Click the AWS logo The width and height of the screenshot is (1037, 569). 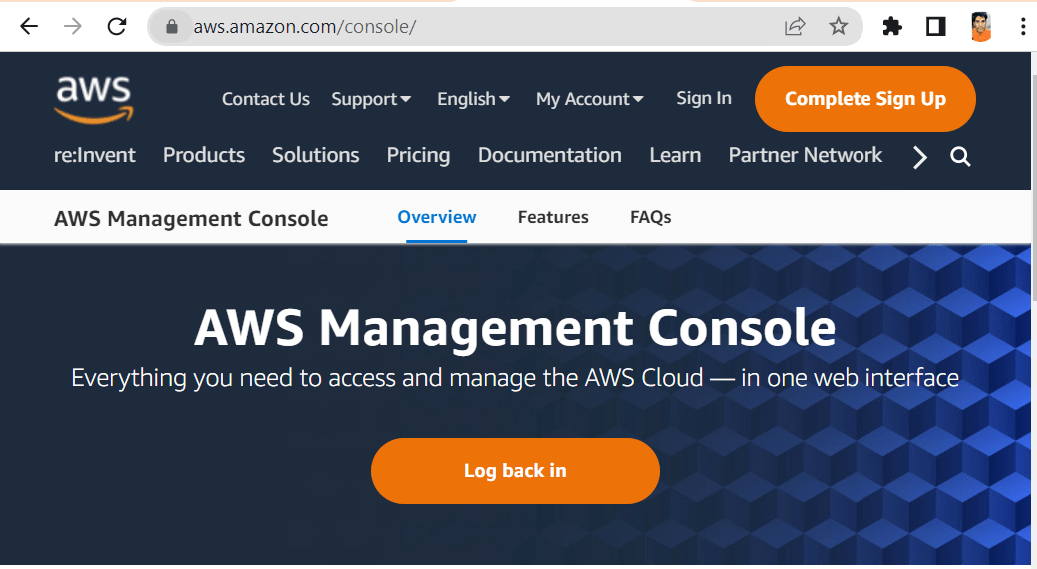tap(93, 98)
